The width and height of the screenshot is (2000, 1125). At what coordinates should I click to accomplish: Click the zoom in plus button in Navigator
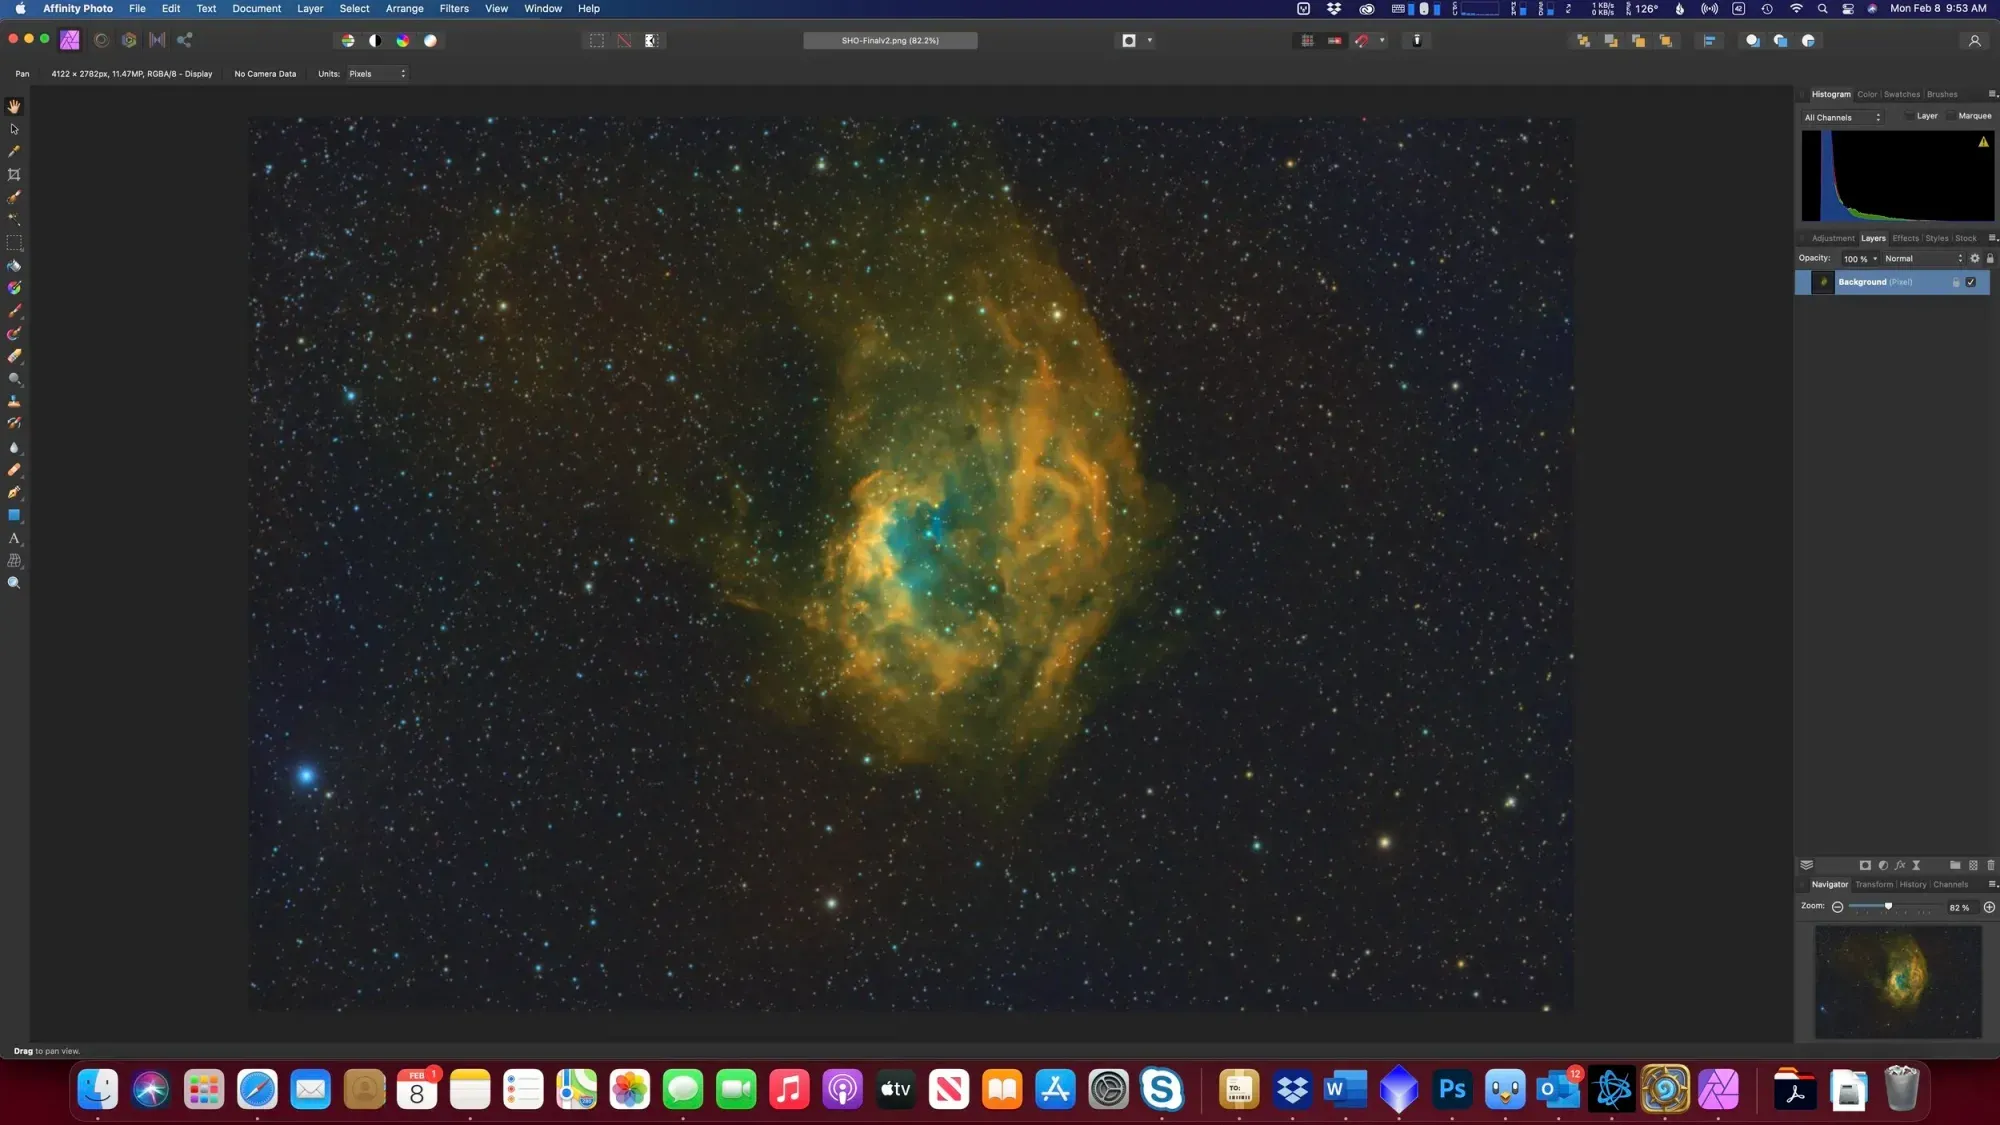(x=1989, y=907)
